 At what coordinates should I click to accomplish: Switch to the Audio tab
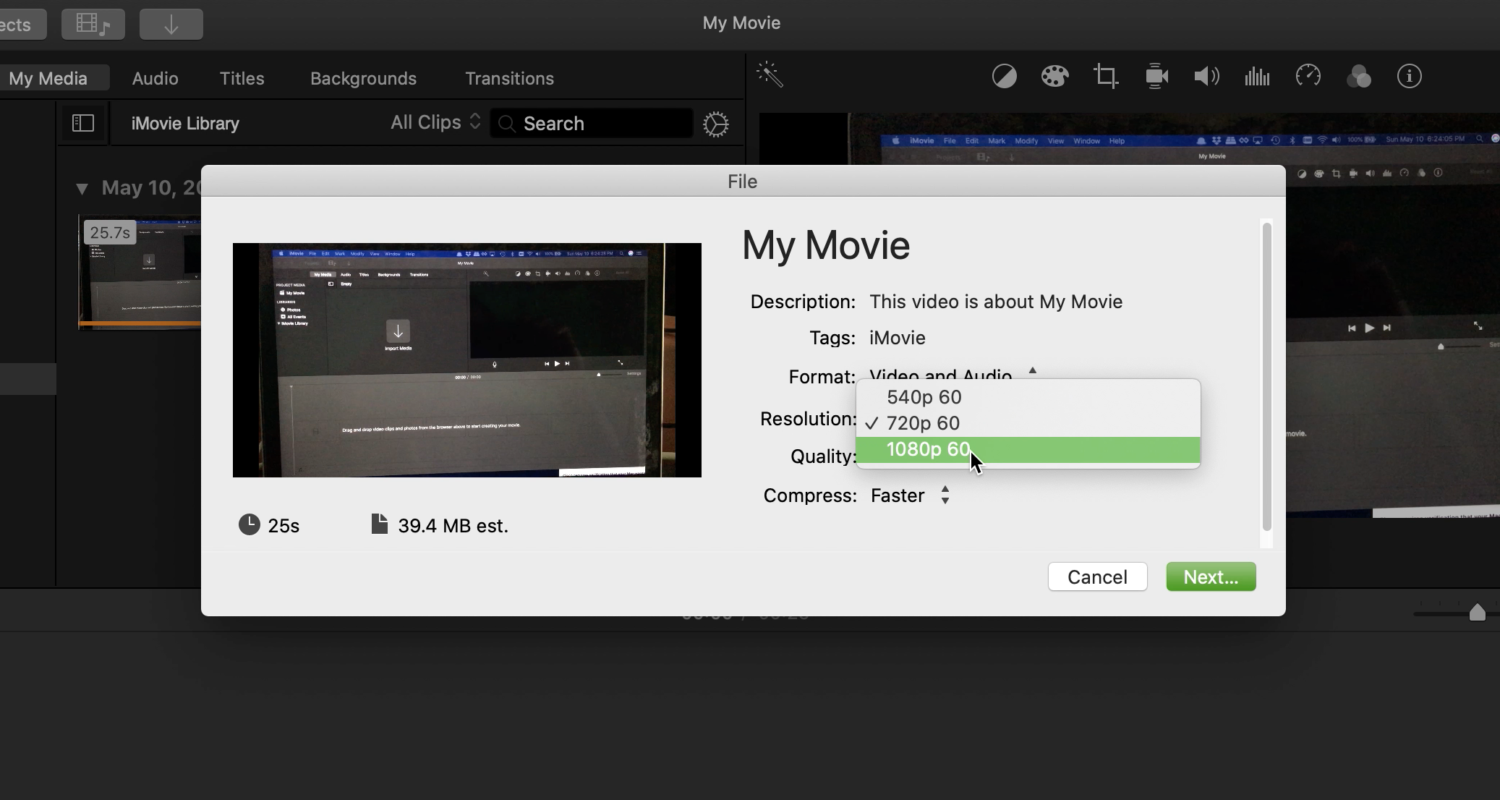[x=155, y=78]
